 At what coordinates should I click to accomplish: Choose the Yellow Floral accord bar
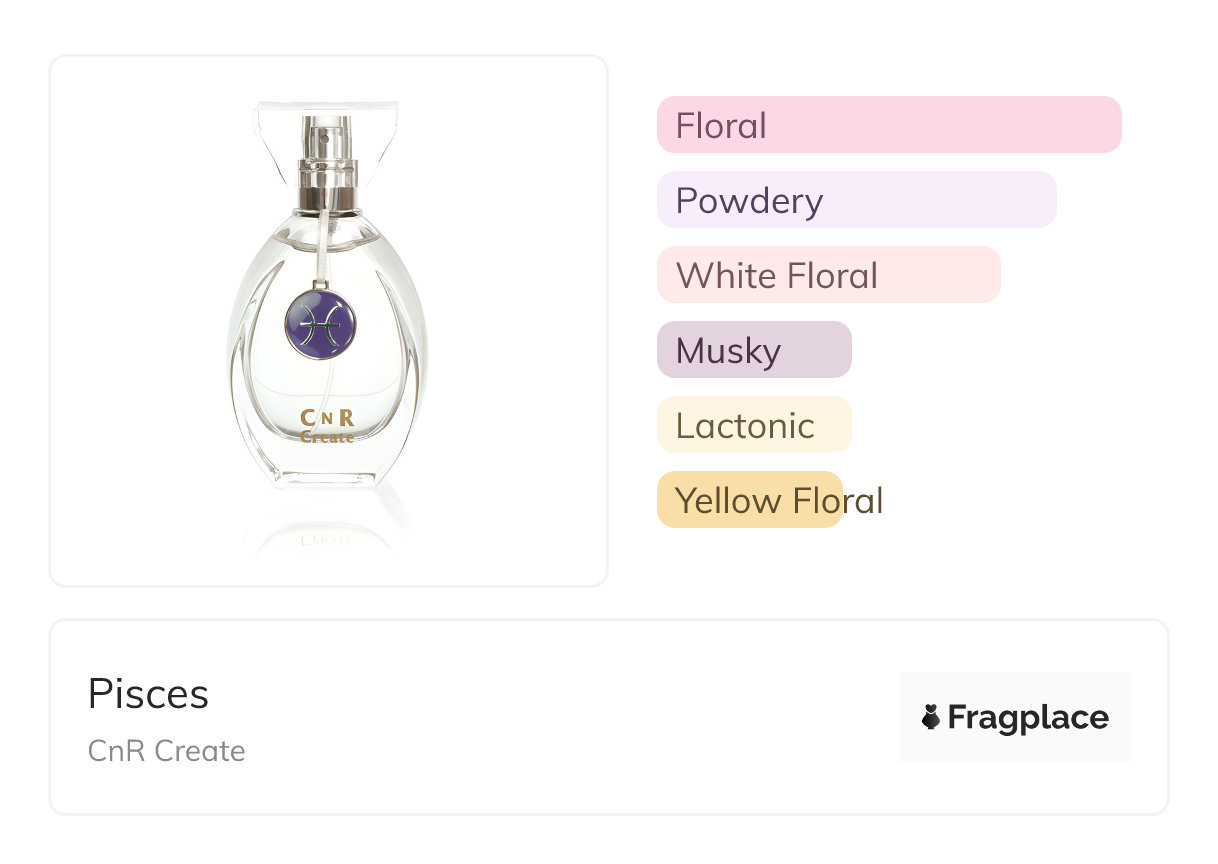(750, 500)
